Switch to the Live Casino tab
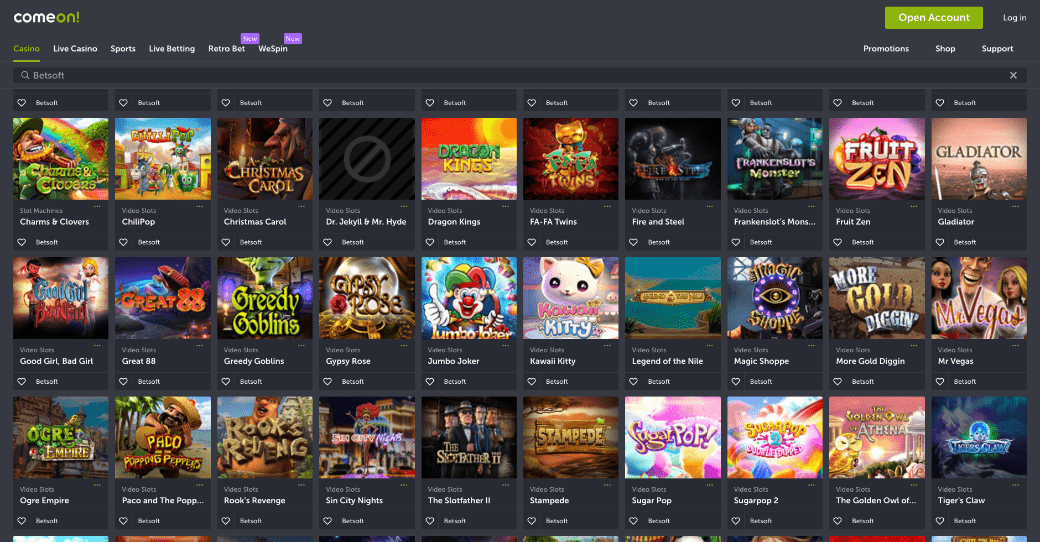Screen dimensions: 1040x542 pyautogui.click(x=75, y=48)
